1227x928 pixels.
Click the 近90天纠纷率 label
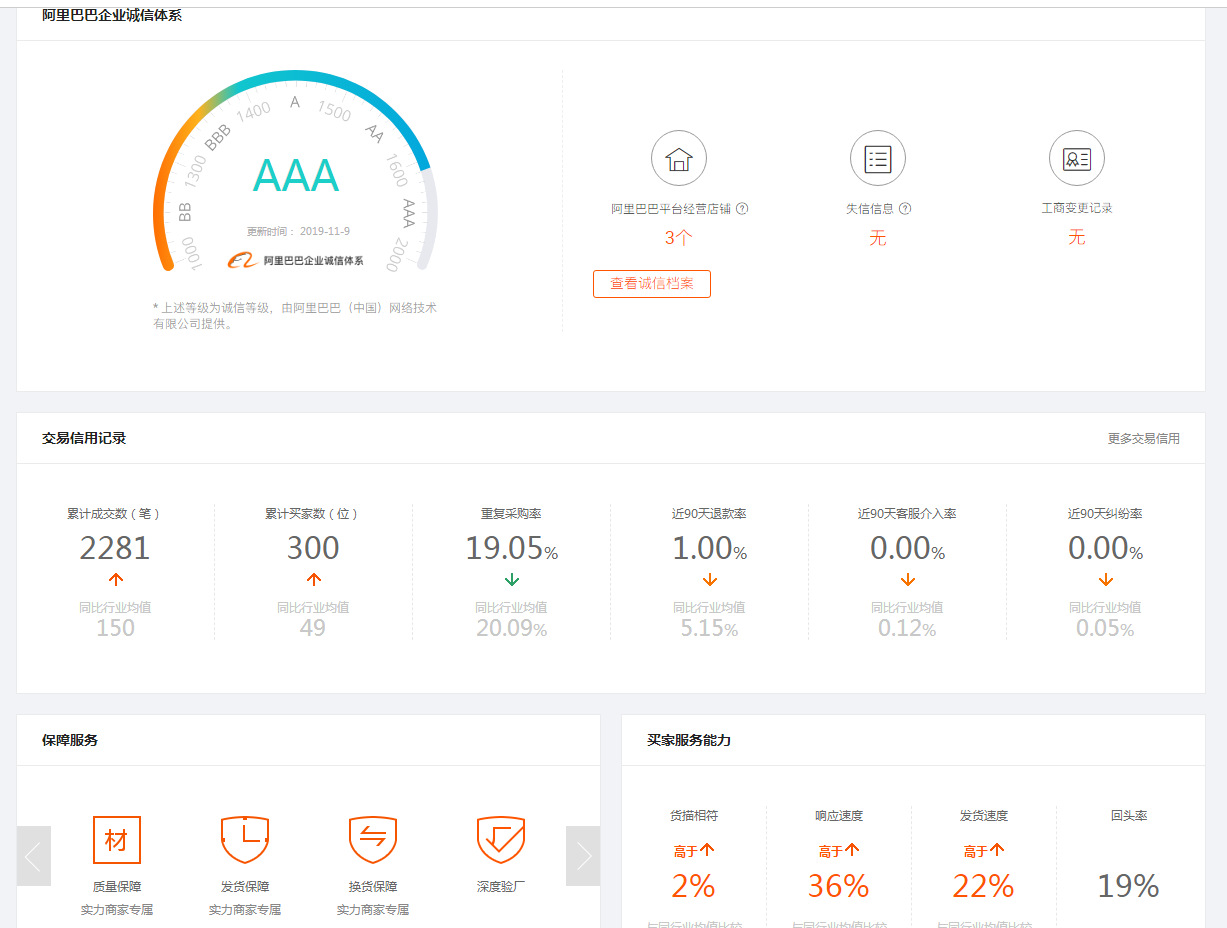[1105, 514]
